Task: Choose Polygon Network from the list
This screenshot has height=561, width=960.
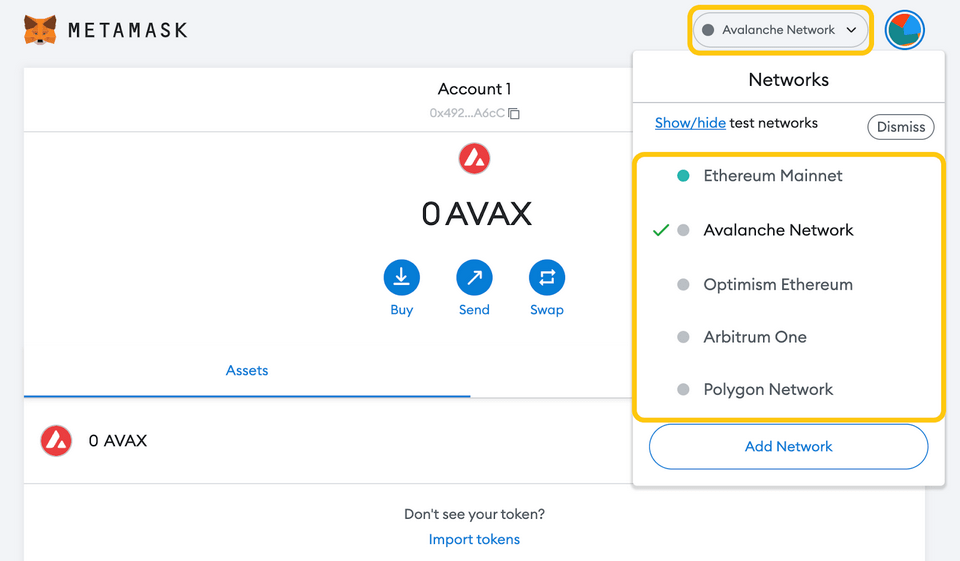Action: [x=767, y=390]
